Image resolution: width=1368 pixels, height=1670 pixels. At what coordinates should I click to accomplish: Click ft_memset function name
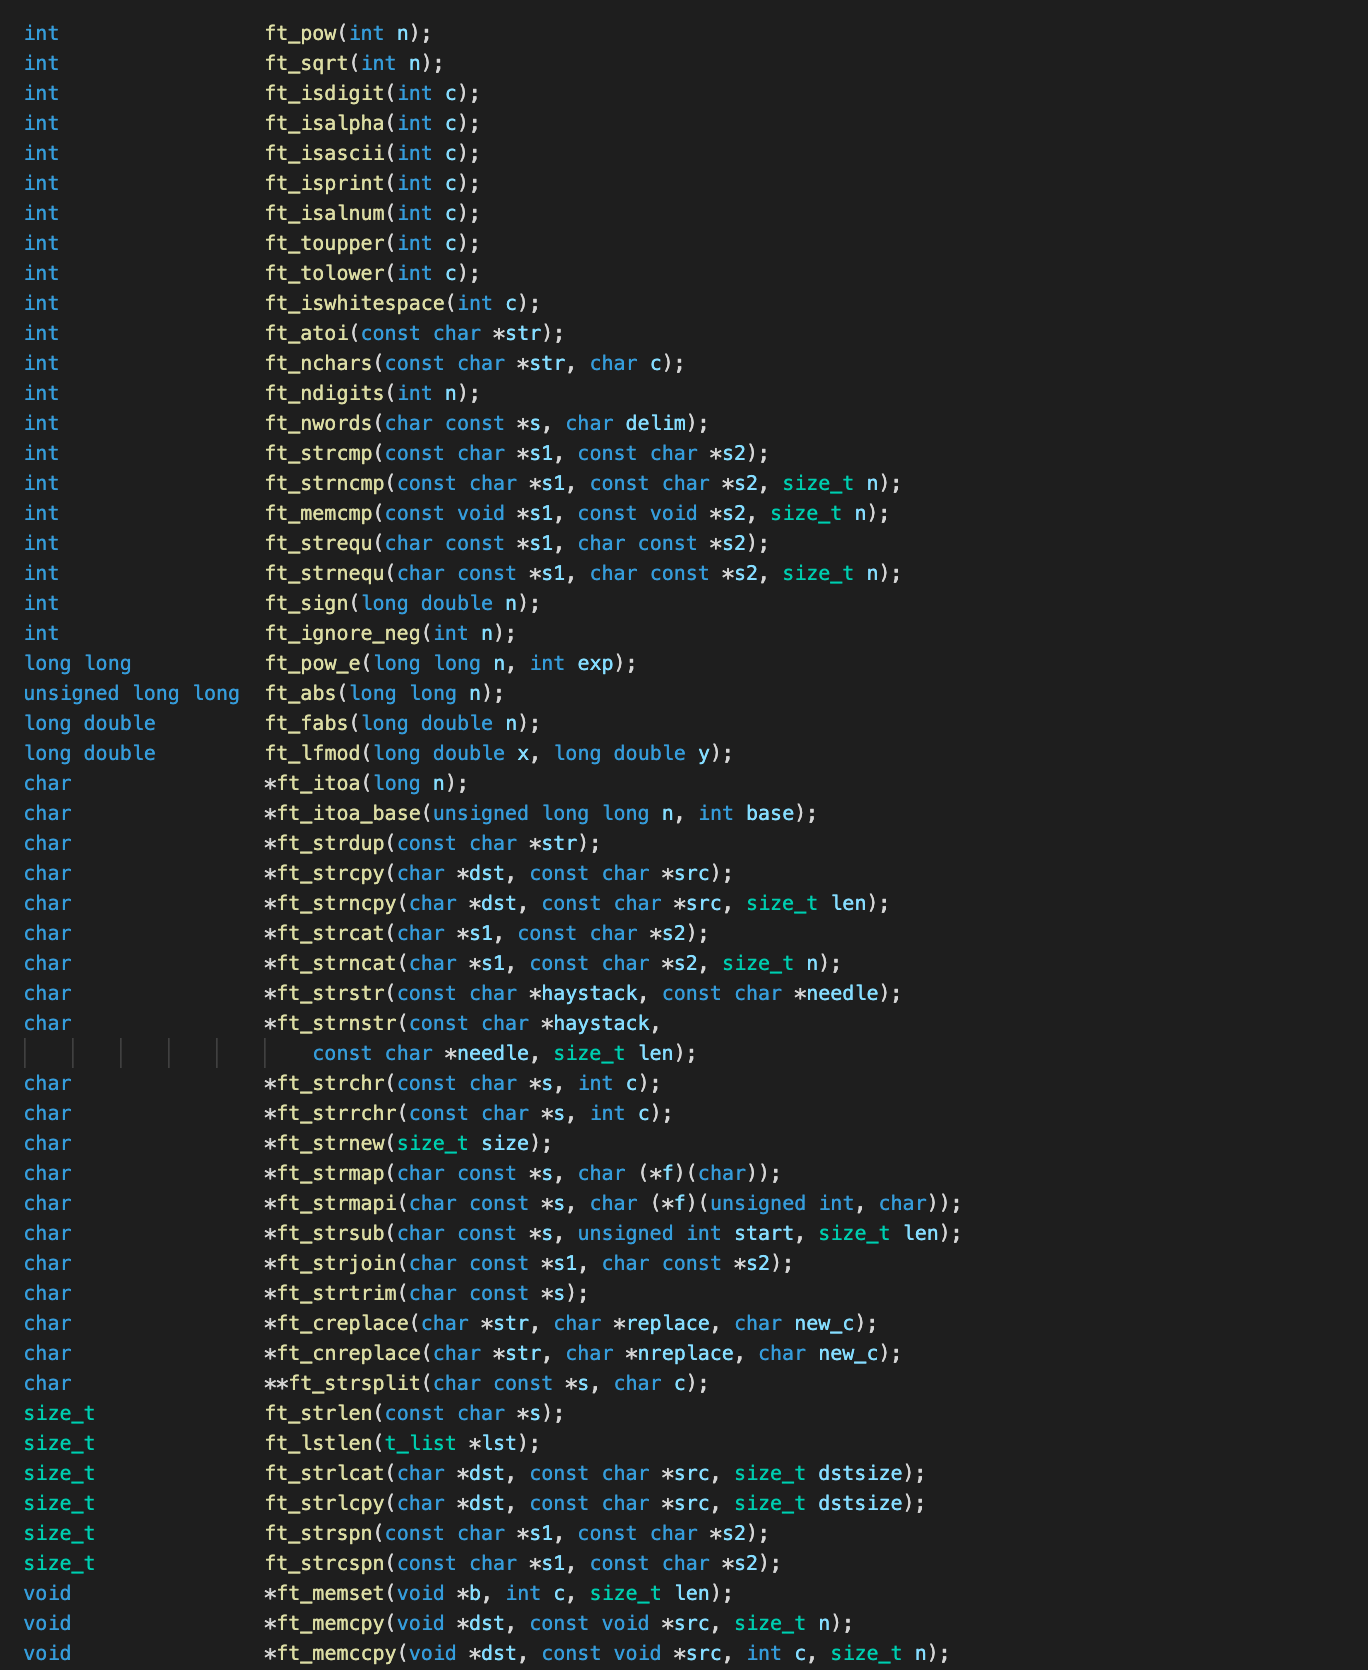(x=331, y=1593)
